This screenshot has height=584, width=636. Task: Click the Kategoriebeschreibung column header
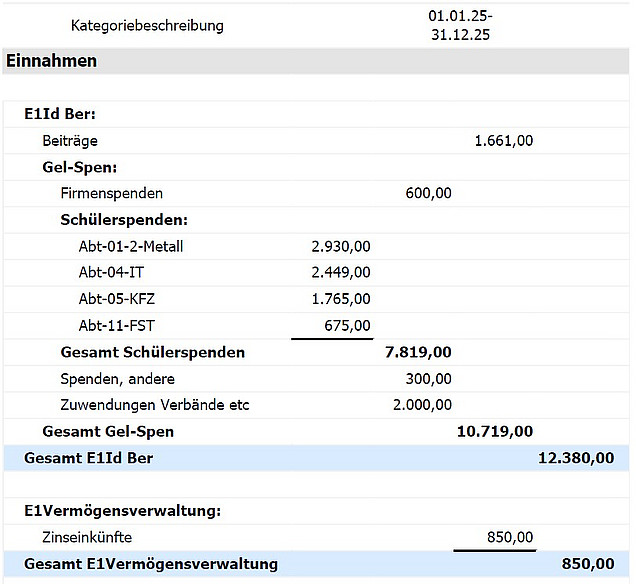147,26
